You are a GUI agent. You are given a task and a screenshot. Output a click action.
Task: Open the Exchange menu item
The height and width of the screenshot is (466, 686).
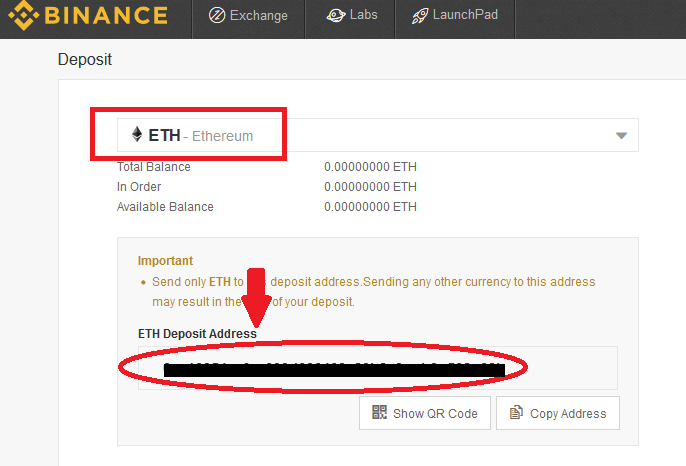[248, 16]
